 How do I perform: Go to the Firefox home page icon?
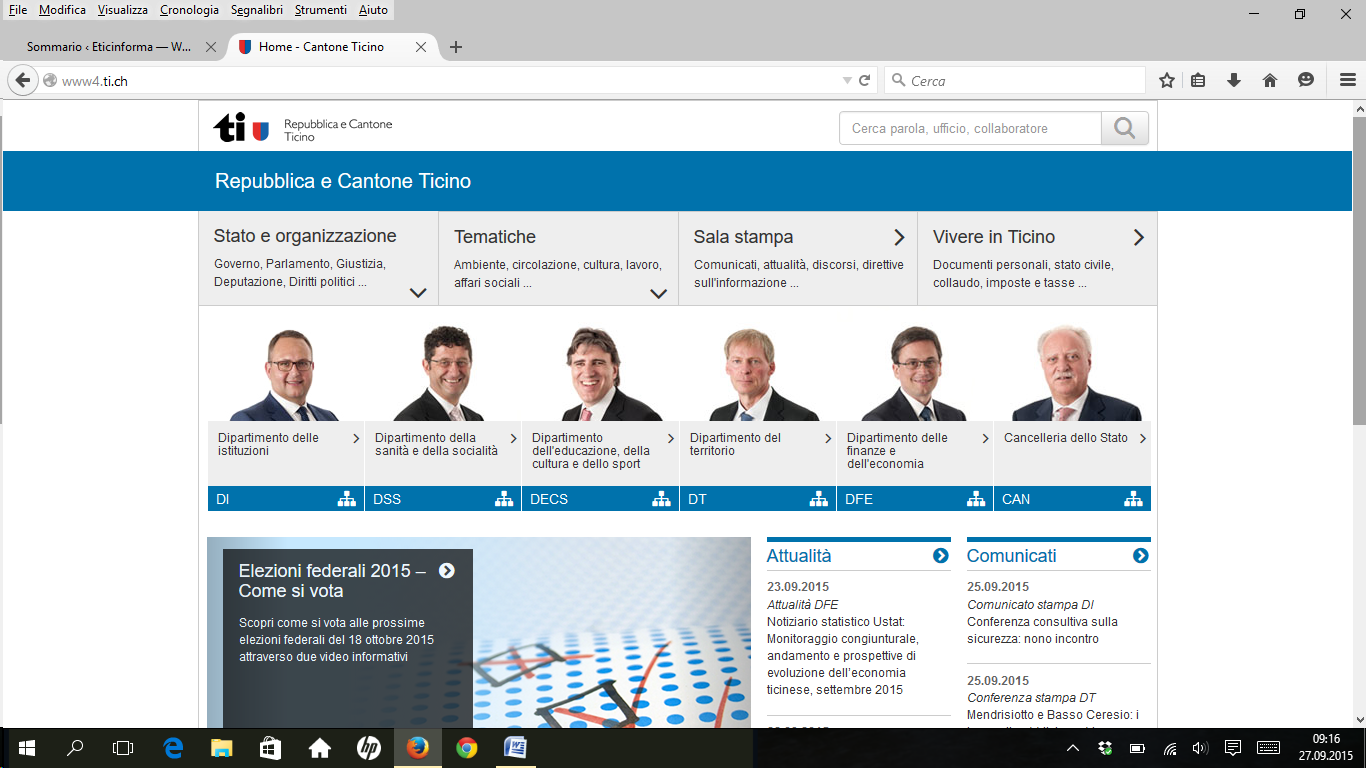[1270, 81]
